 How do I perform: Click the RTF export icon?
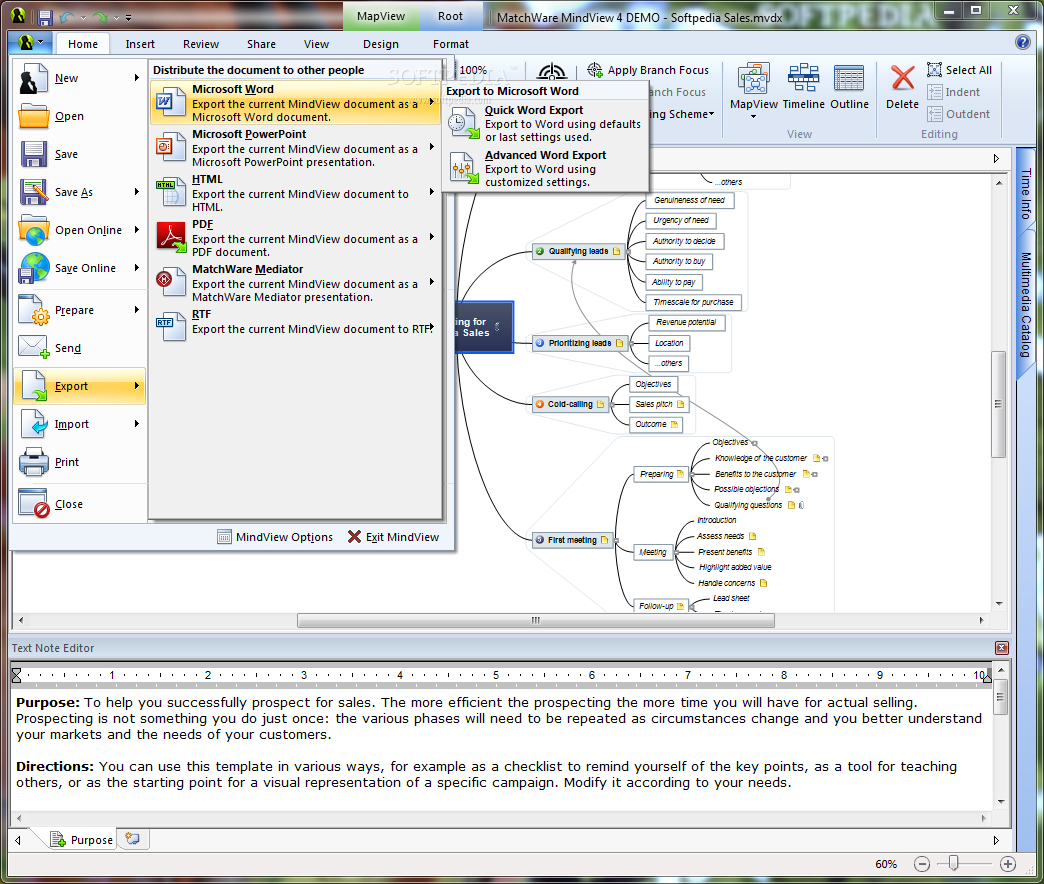click(x=170, y=326)
